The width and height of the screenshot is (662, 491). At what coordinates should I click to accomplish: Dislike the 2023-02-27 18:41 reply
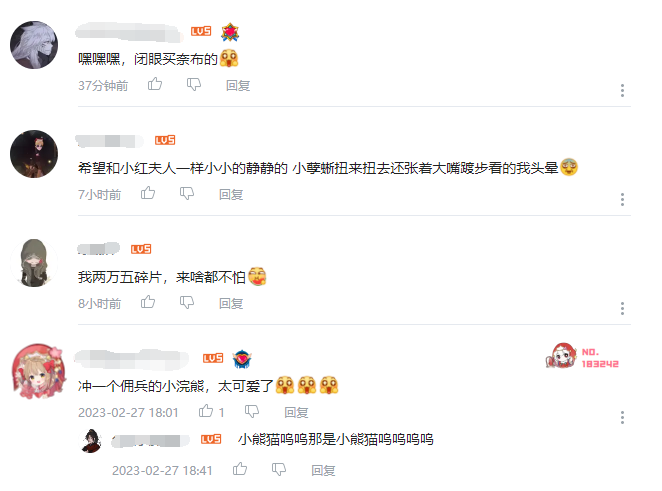tap(279, 469)
